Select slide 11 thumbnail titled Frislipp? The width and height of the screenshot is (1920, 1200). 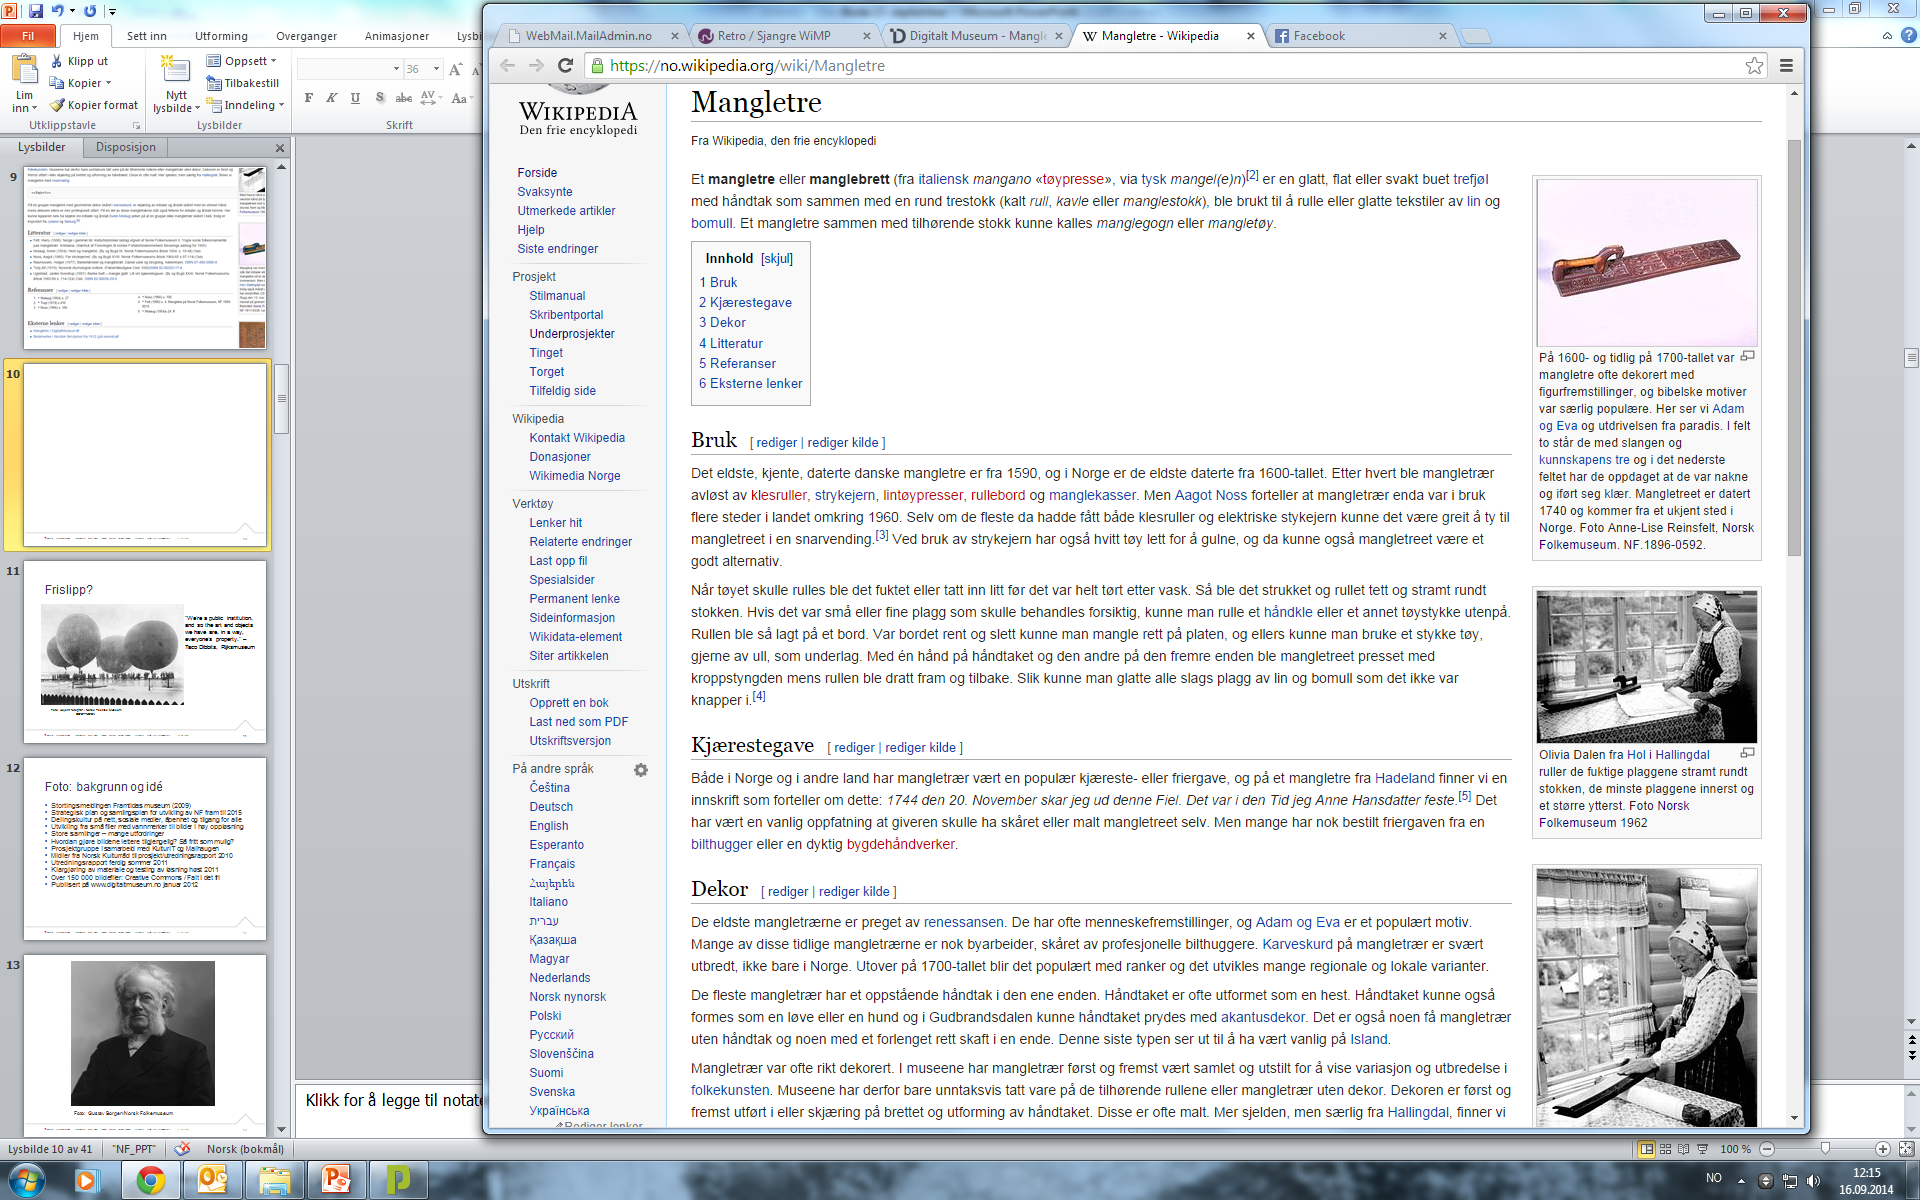coord(145,652)
